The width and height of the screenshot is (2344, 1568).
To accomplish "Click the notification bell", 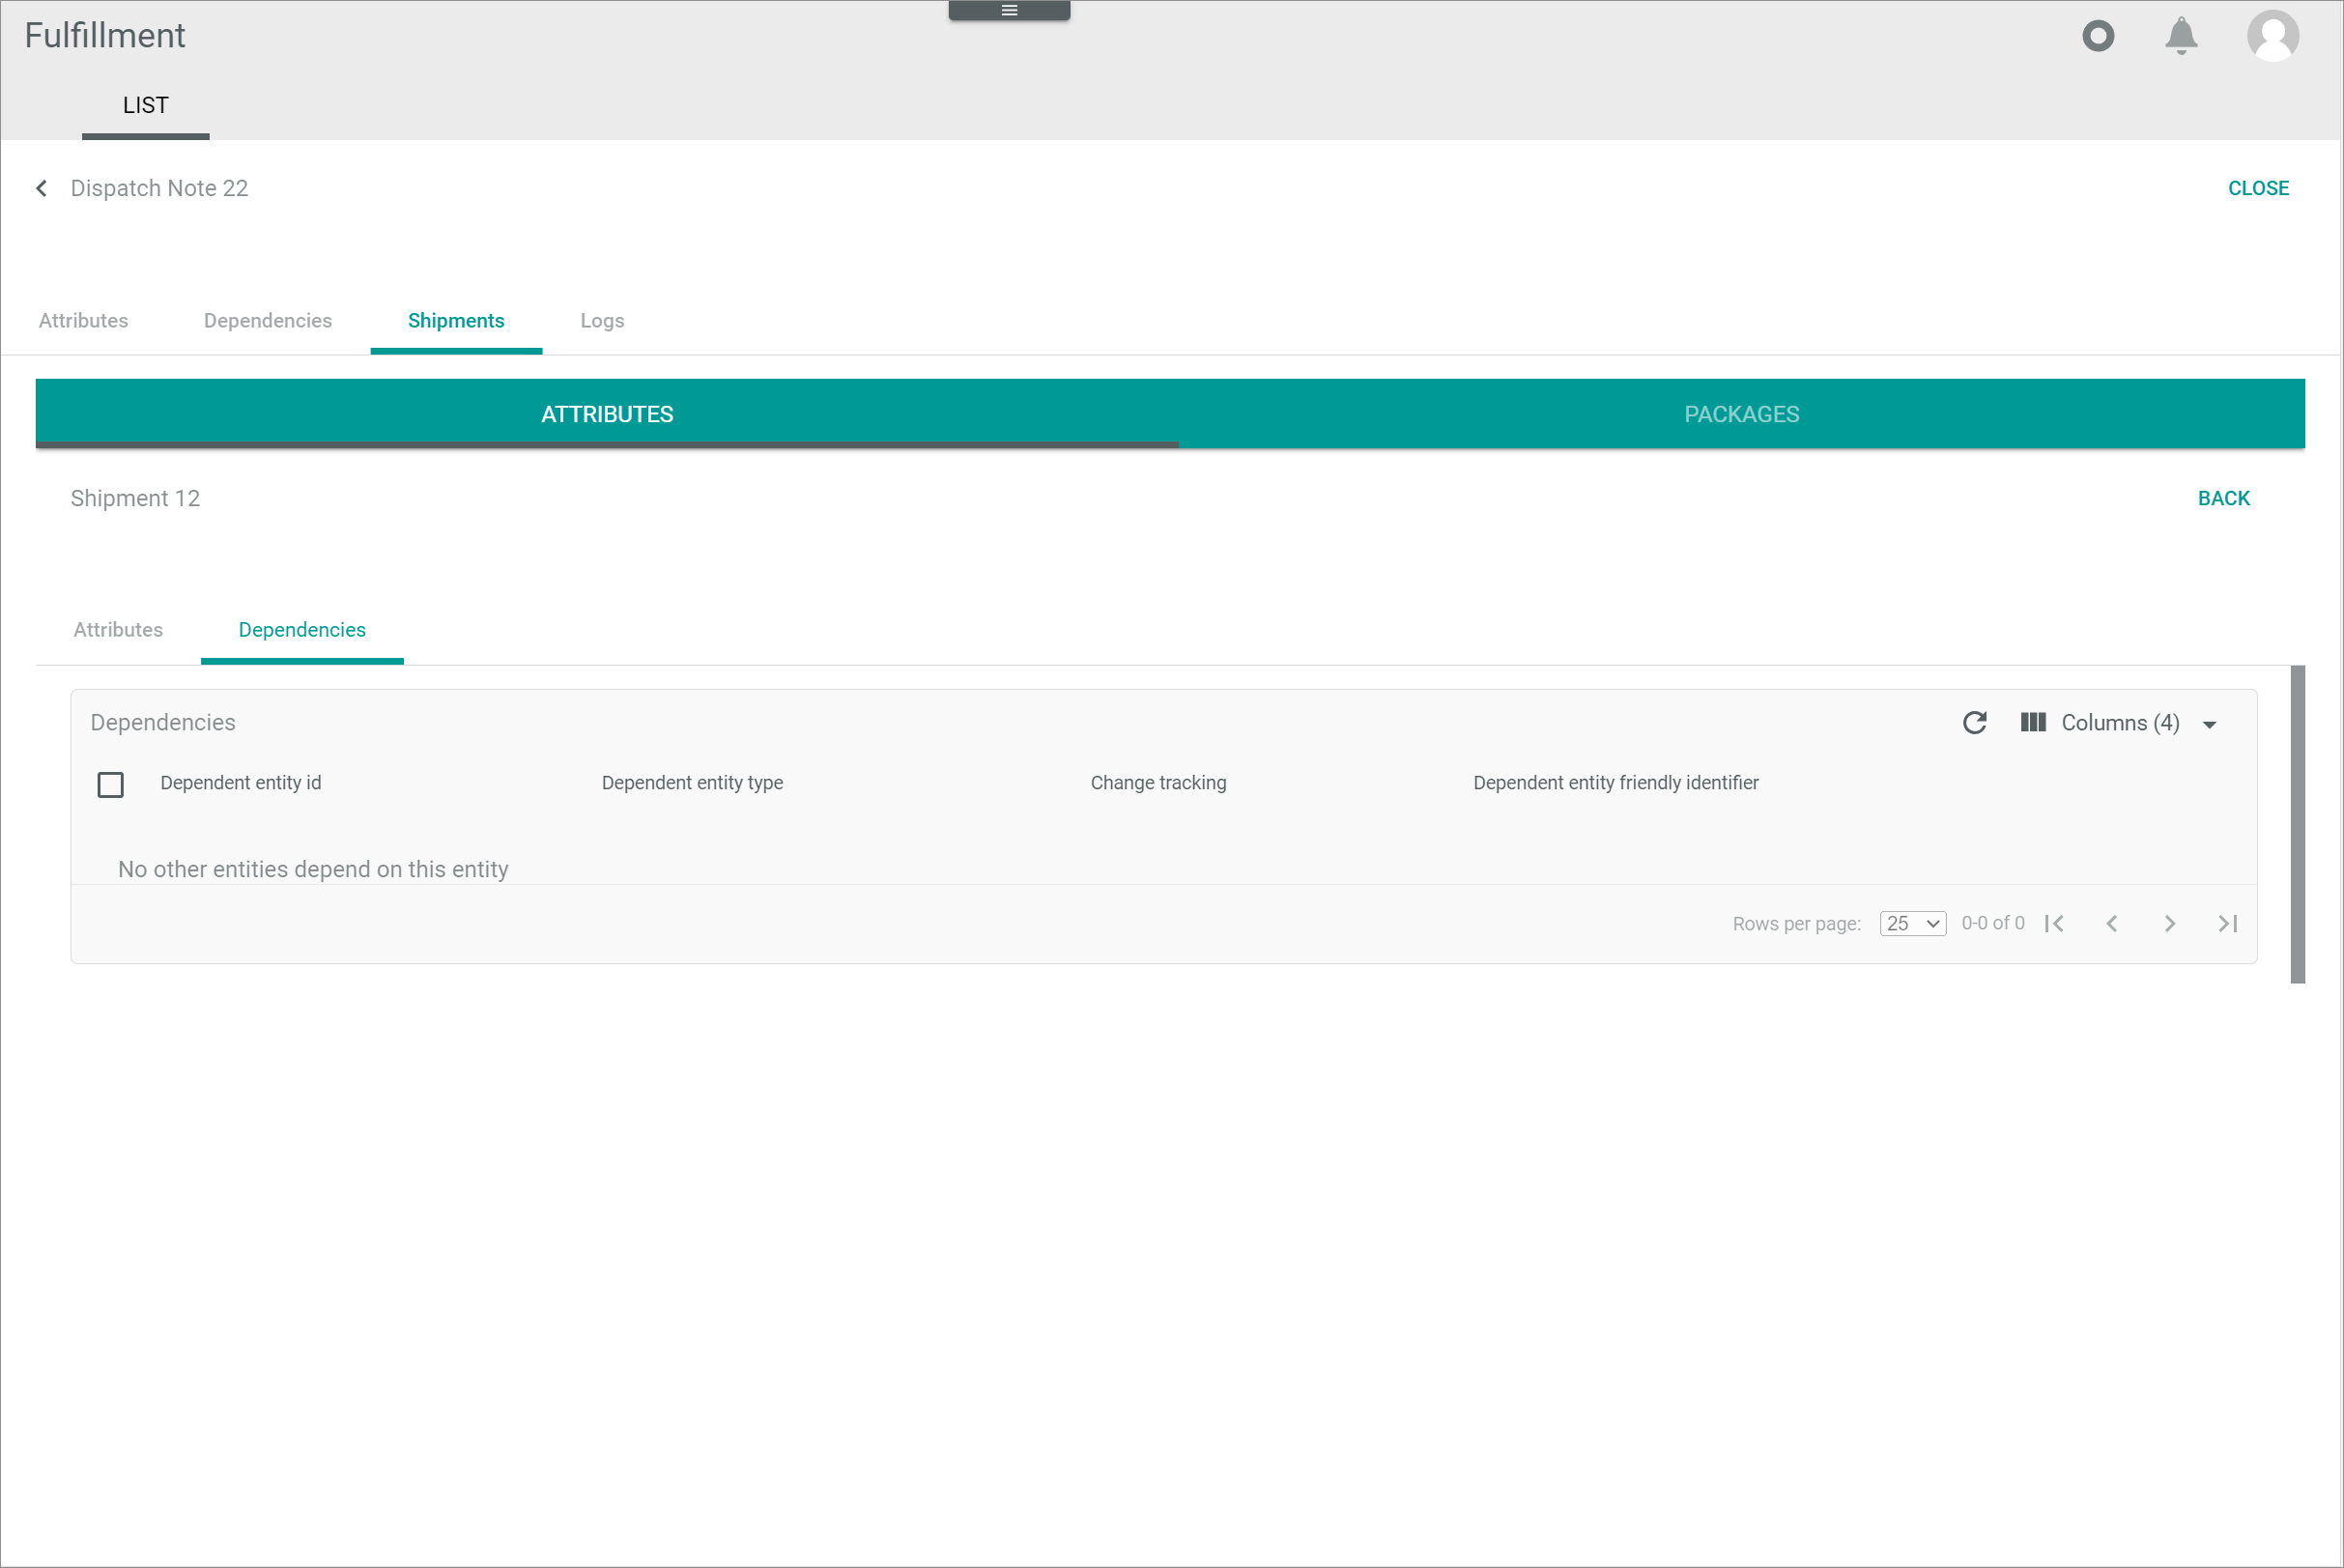I will (2181, 36).
